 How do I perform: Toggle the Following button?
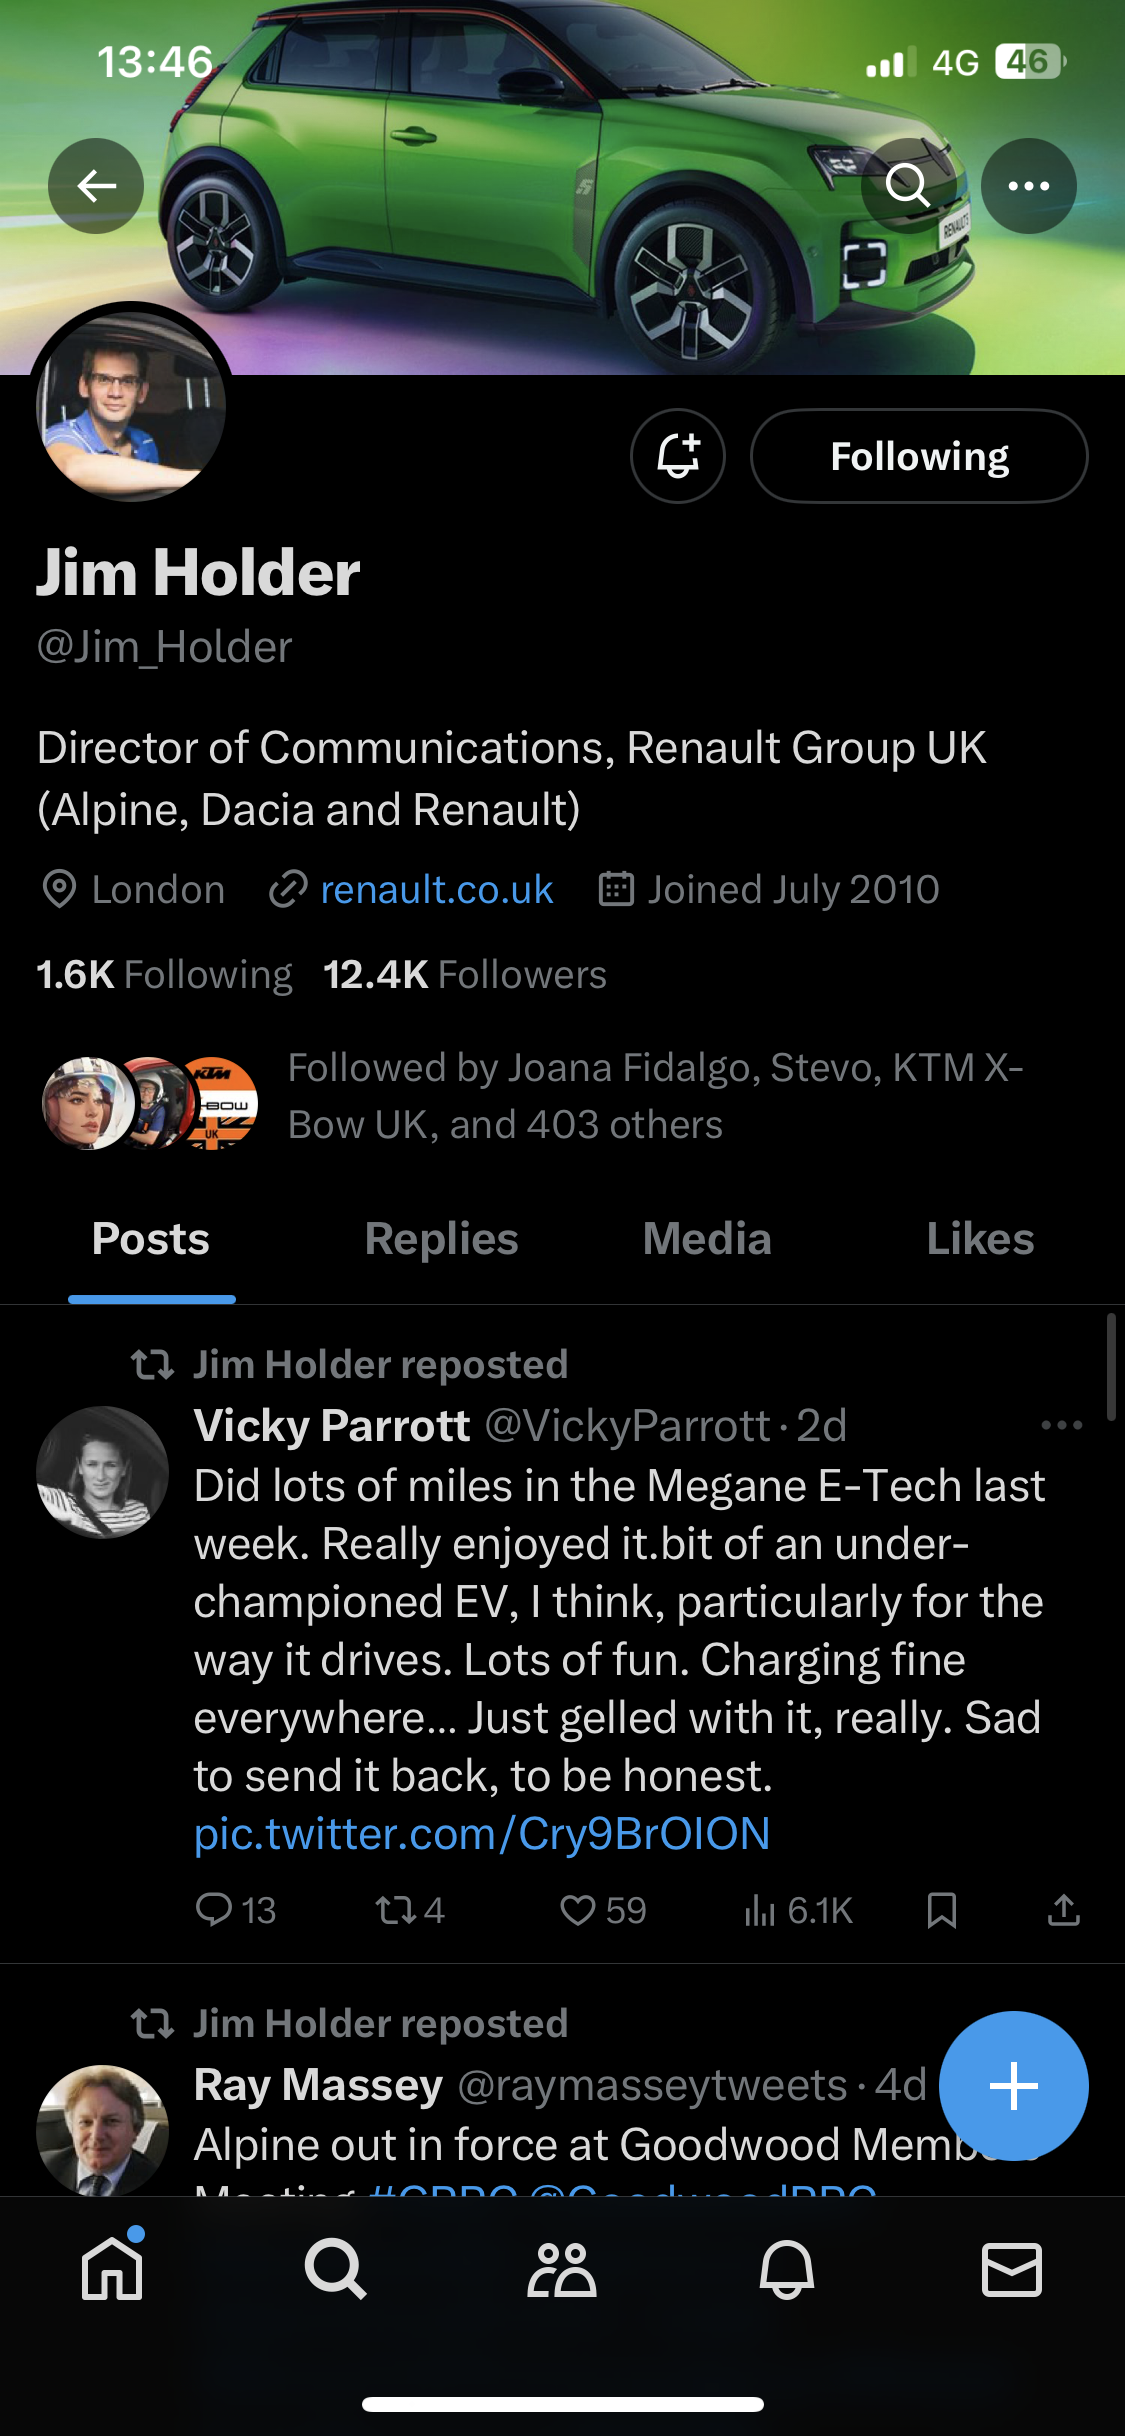918,456
